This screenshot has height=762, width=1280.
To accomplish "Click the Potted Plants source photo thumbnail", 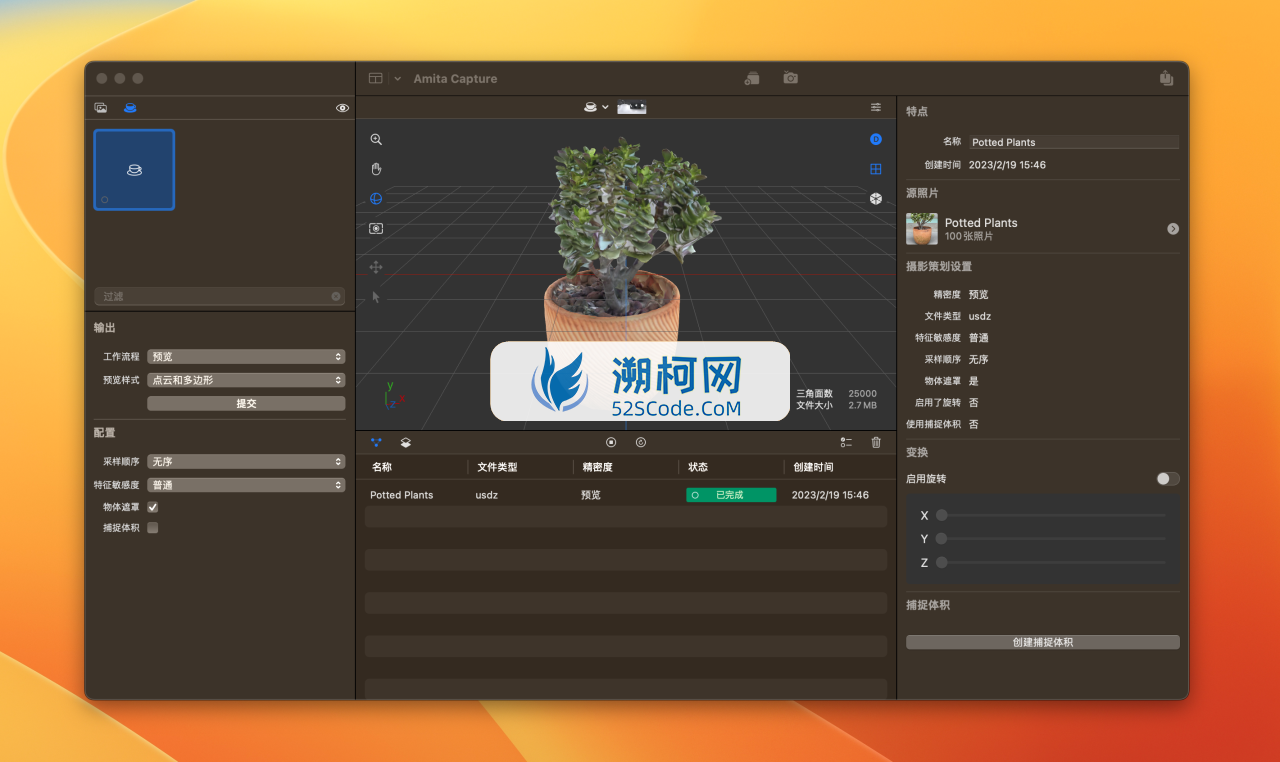I will coord(922,229).
